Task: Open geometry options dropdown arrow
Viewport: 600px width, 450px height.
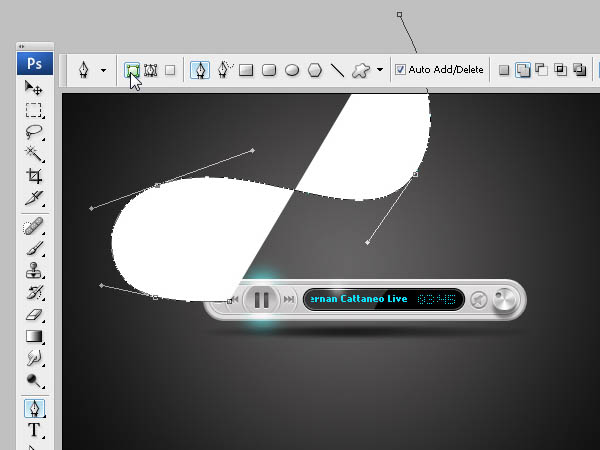Action: [x=380, y=70]
